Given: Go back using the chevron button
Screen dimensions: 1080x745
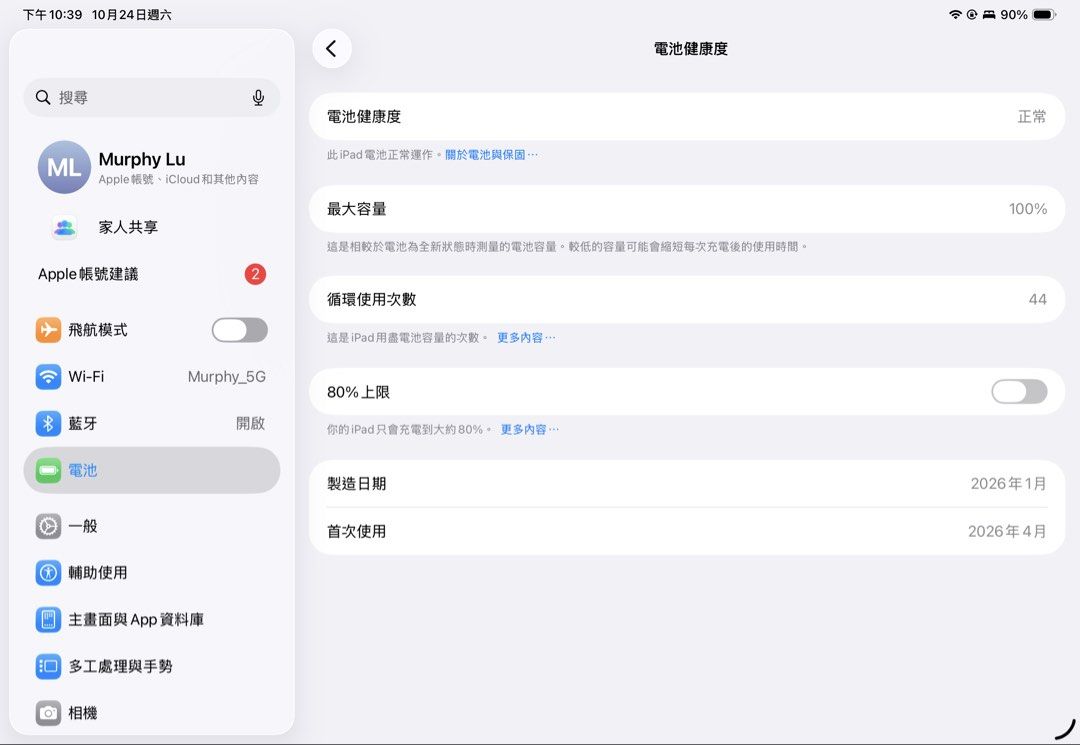Looking at the screenshot, I should click(332, 49).
